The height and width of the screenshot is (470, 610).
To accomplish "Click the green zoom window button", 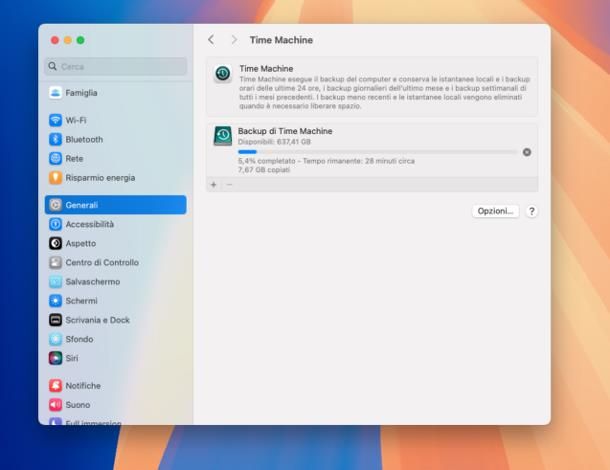I will point(81,40).
